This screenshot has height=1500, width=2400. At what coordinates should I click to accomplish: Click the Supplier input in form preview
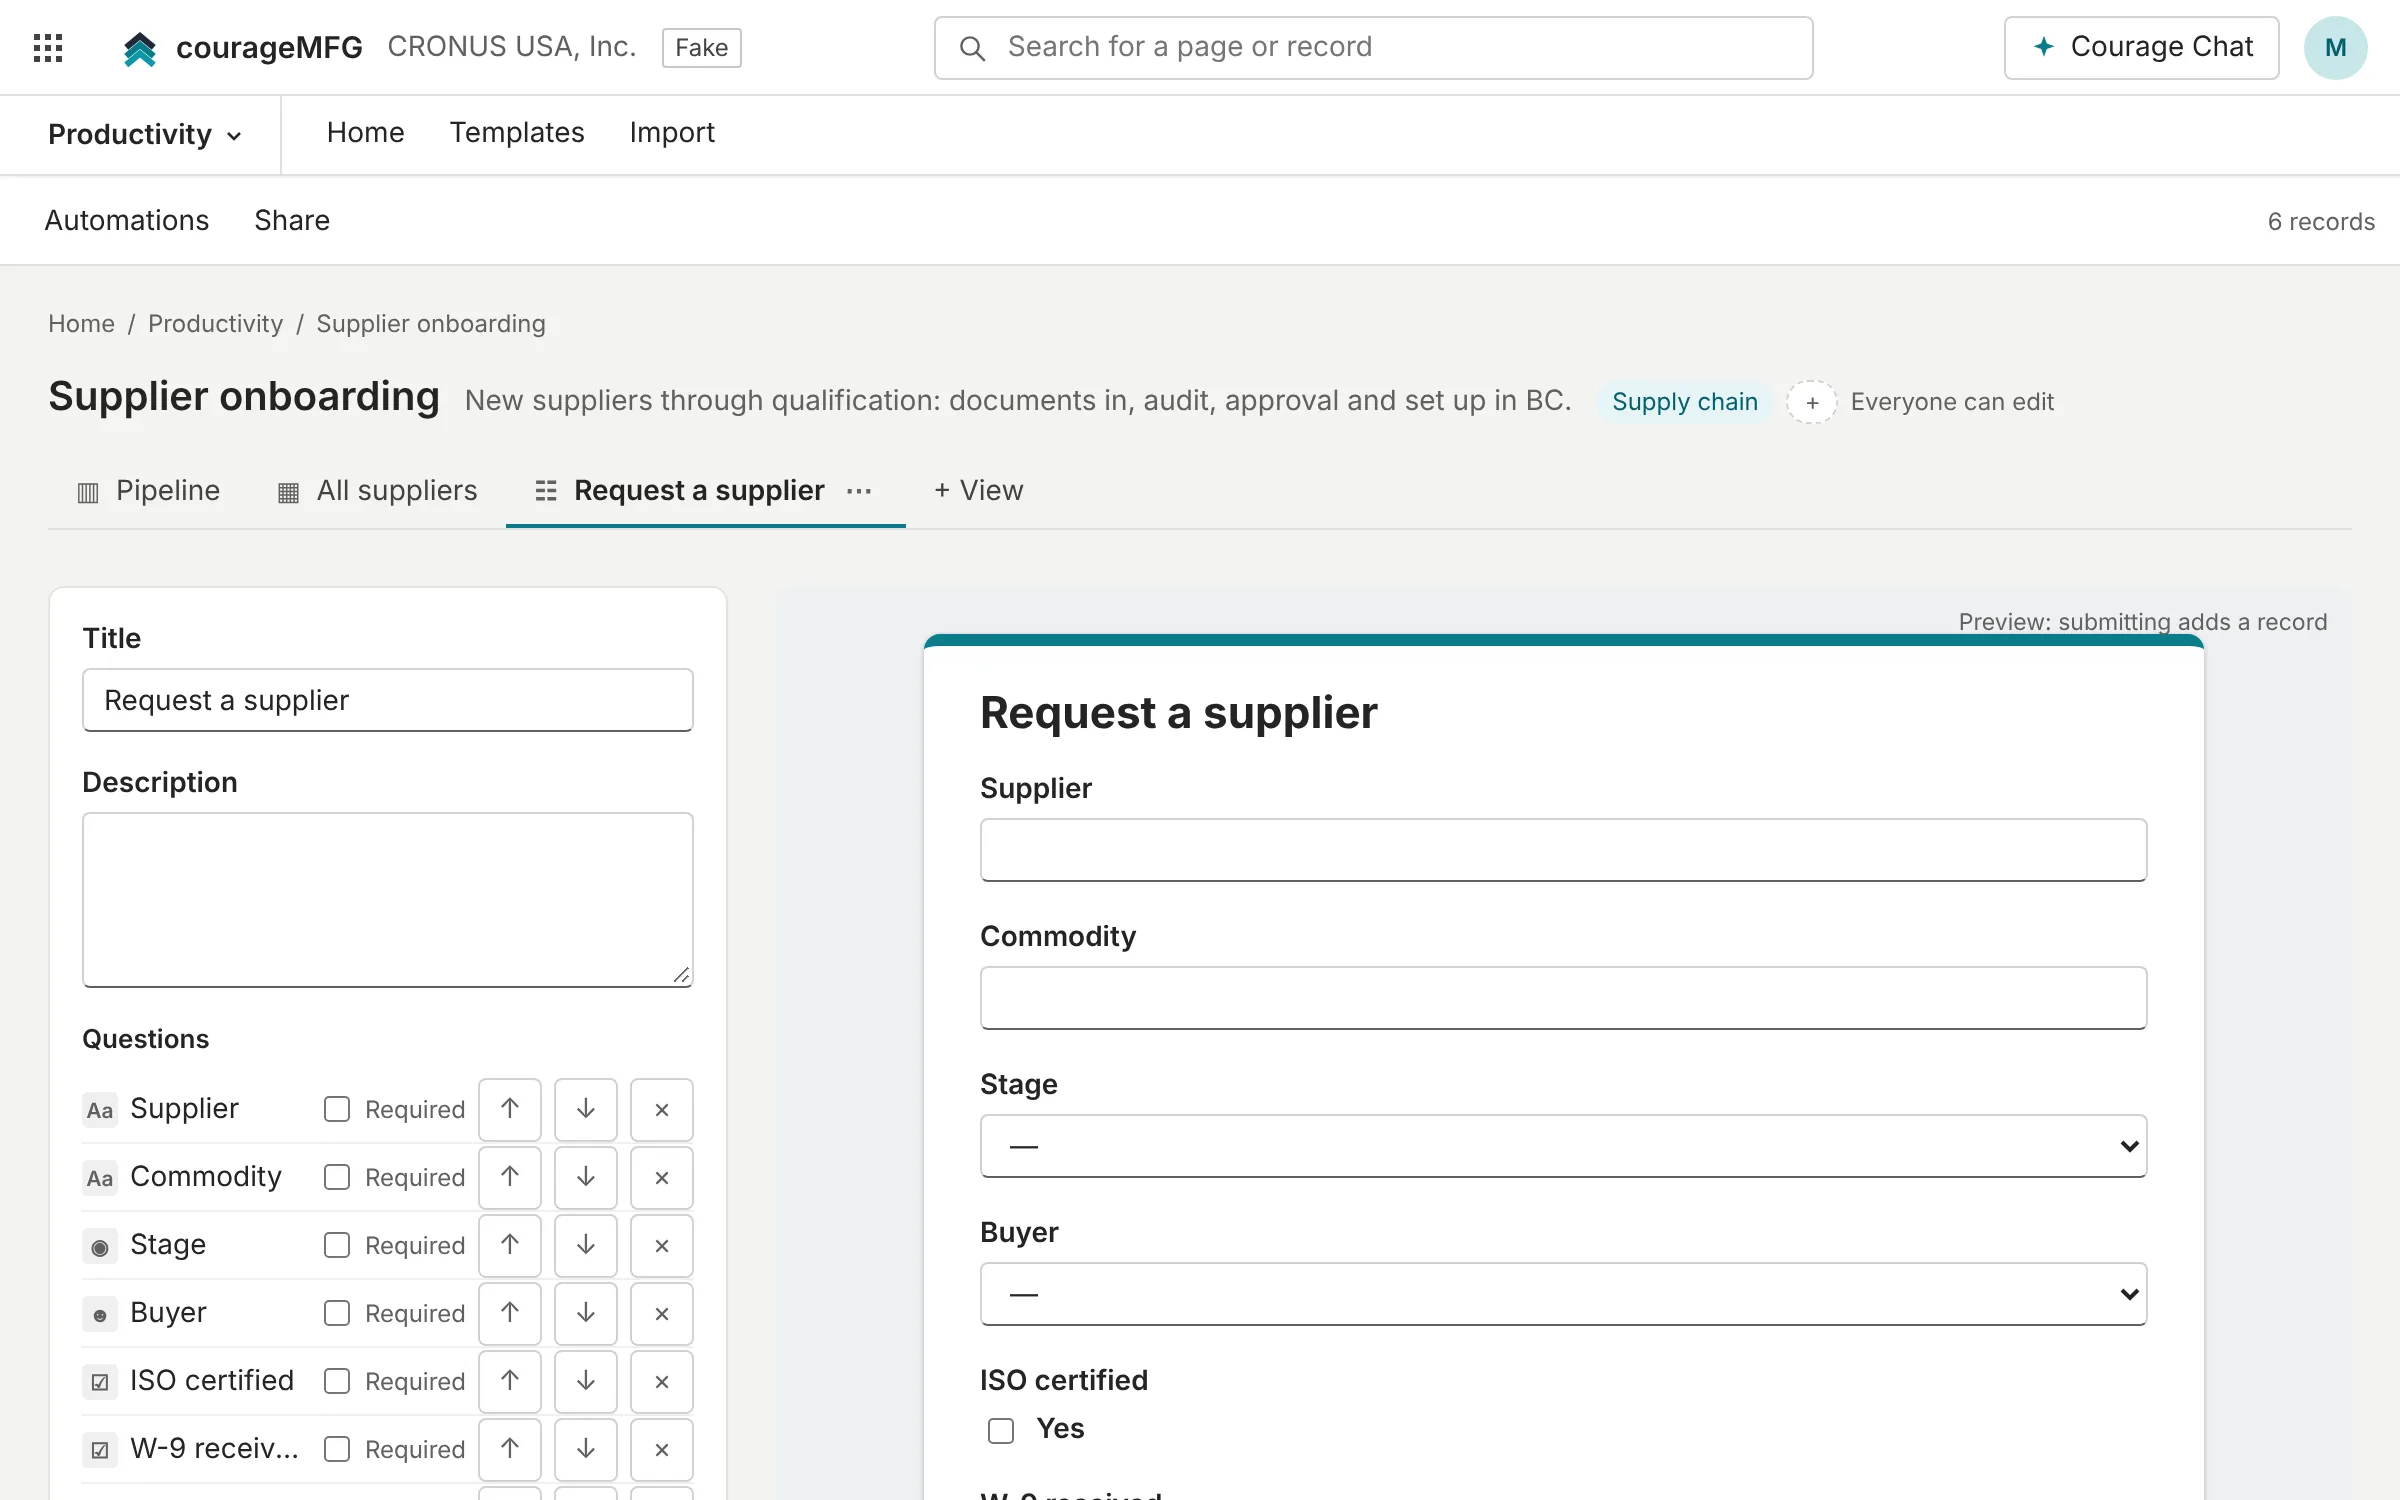coord(1563,850)
